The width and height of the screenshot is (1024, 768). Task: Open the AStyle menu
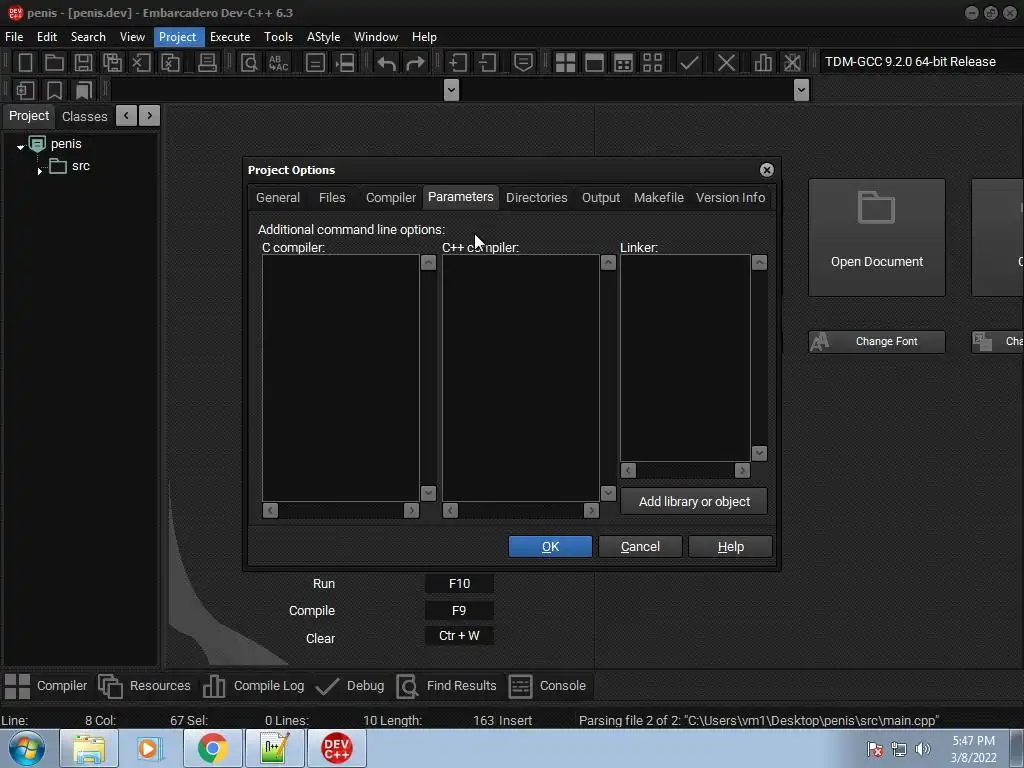pos(323,37)
